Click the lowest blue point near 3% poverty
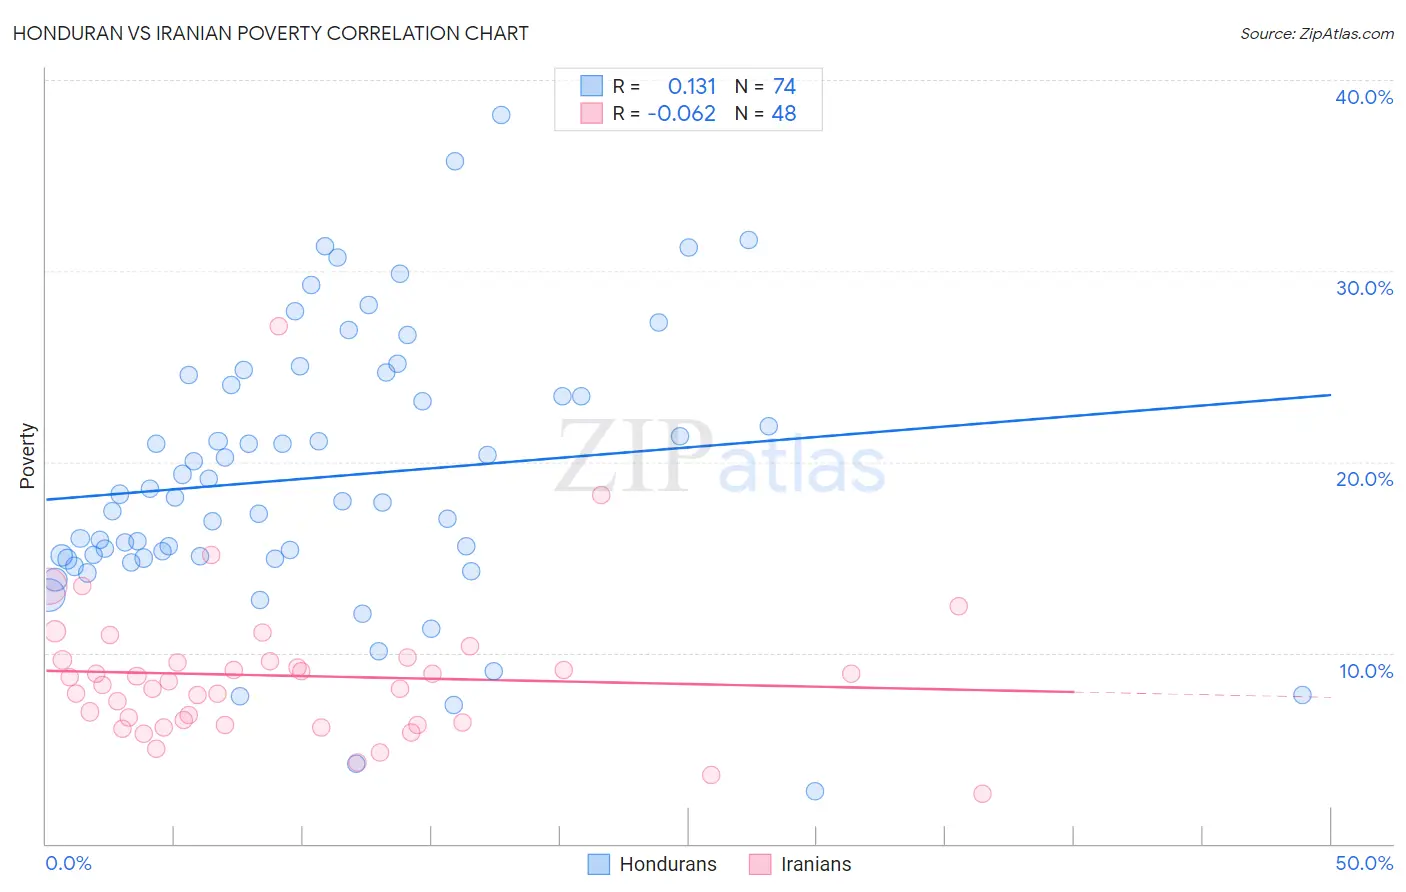The width and height of the screenshot is (1406, 892). [x=815, y=791]
